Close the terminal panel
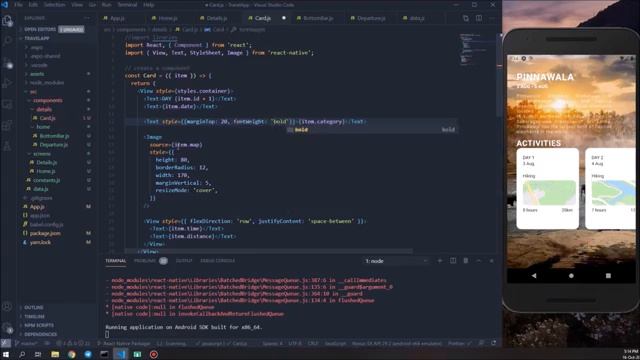This screenshot has height=360, width=640. 491,260
